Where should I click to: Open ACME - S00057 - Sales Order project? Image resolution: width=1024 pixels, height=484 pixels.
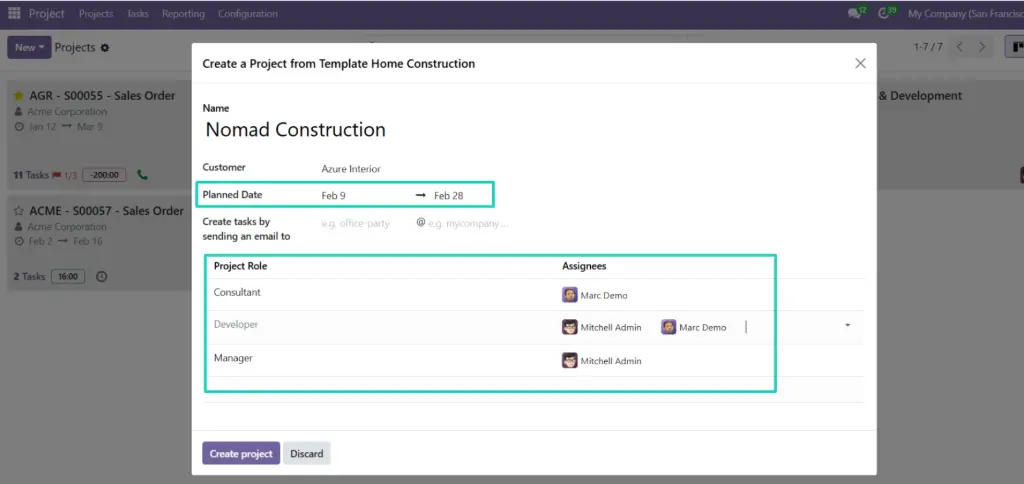click(106, 210)
